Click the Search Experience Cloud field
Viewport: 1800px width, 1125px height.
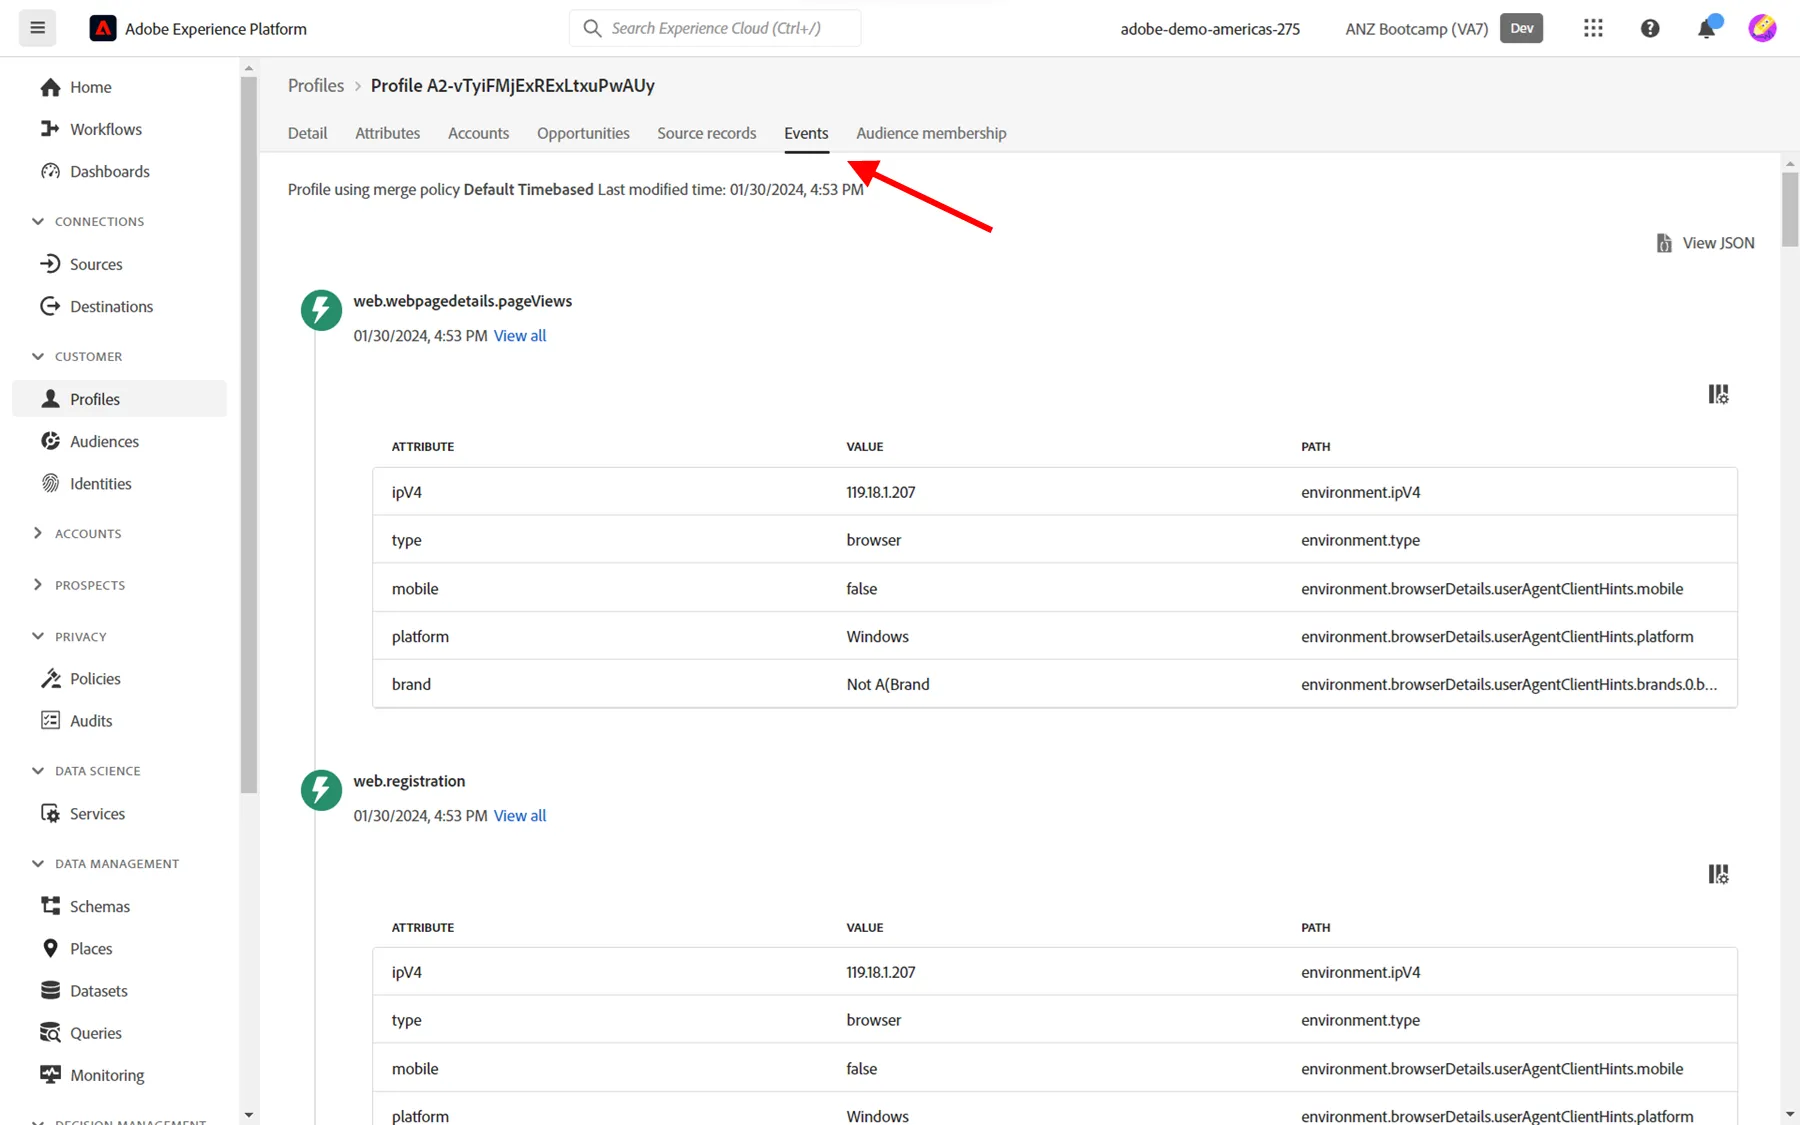tap(715, 28)
